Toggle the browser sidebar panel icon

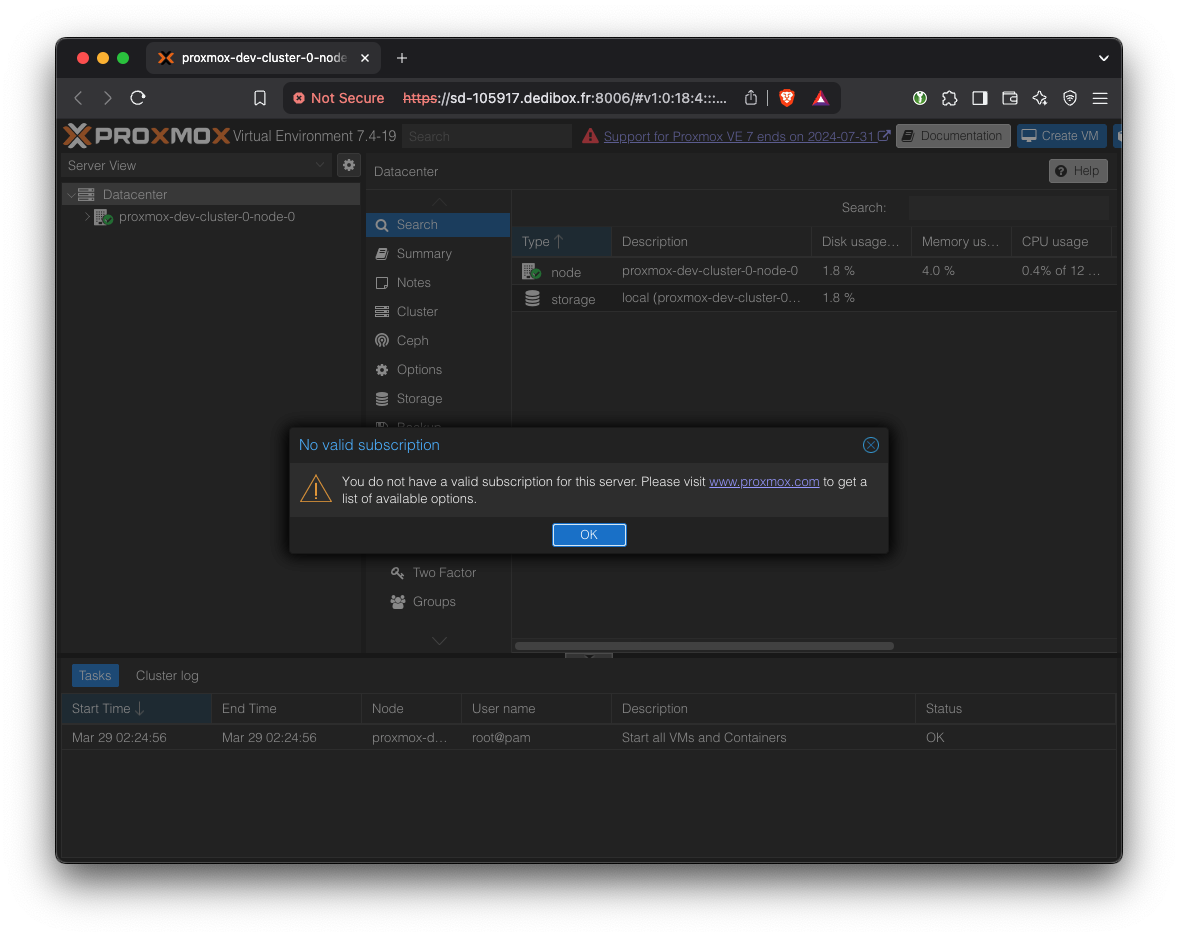(980, 98)
